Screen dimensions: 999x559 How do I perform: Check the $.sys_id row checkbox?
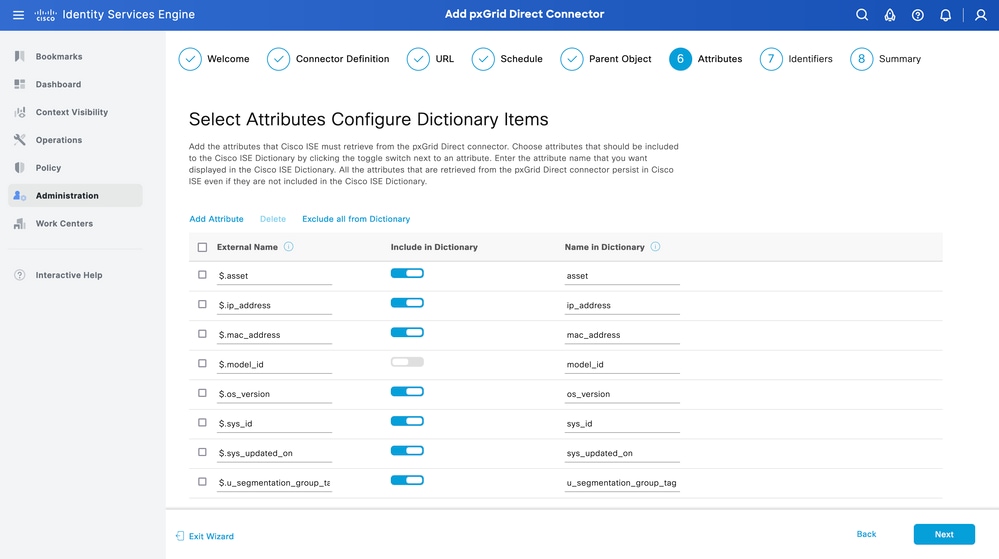[202, 423]
